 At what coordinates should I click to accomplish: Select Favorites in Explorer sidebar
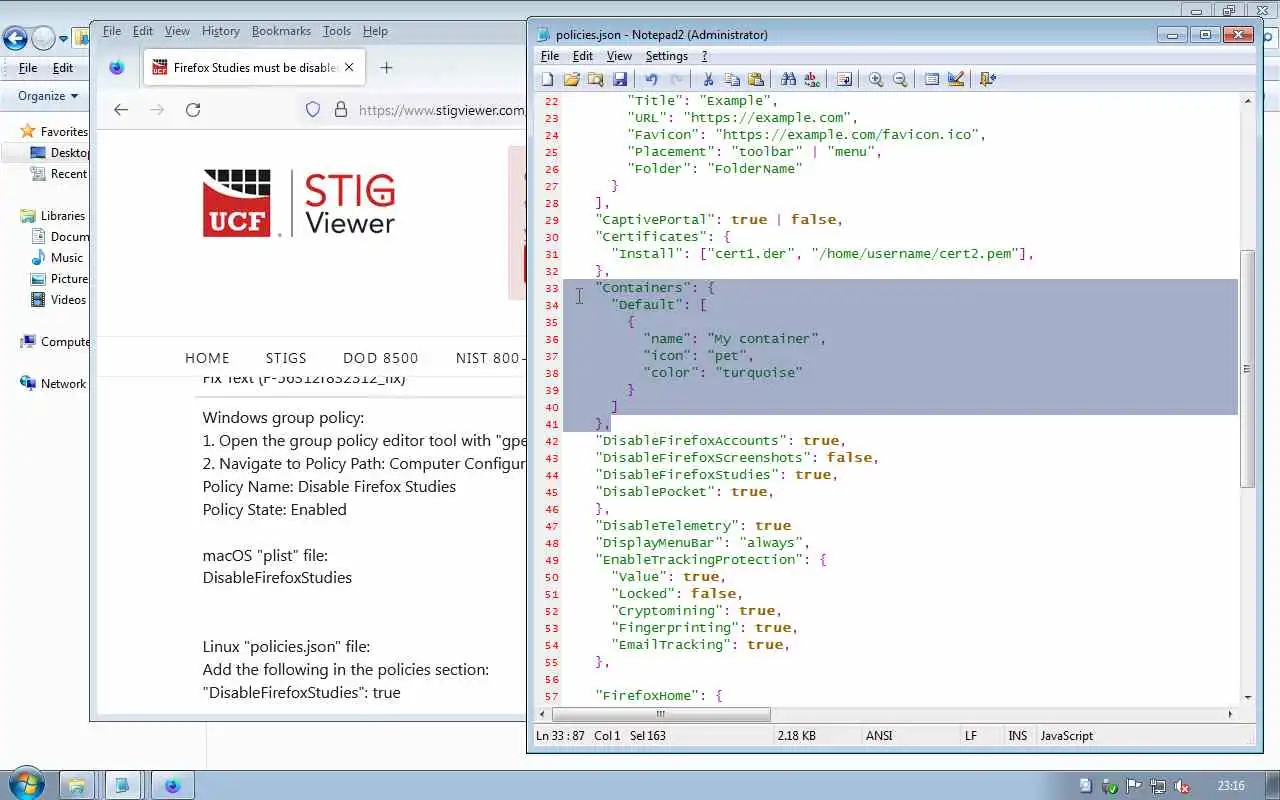[x=64, y=131]
